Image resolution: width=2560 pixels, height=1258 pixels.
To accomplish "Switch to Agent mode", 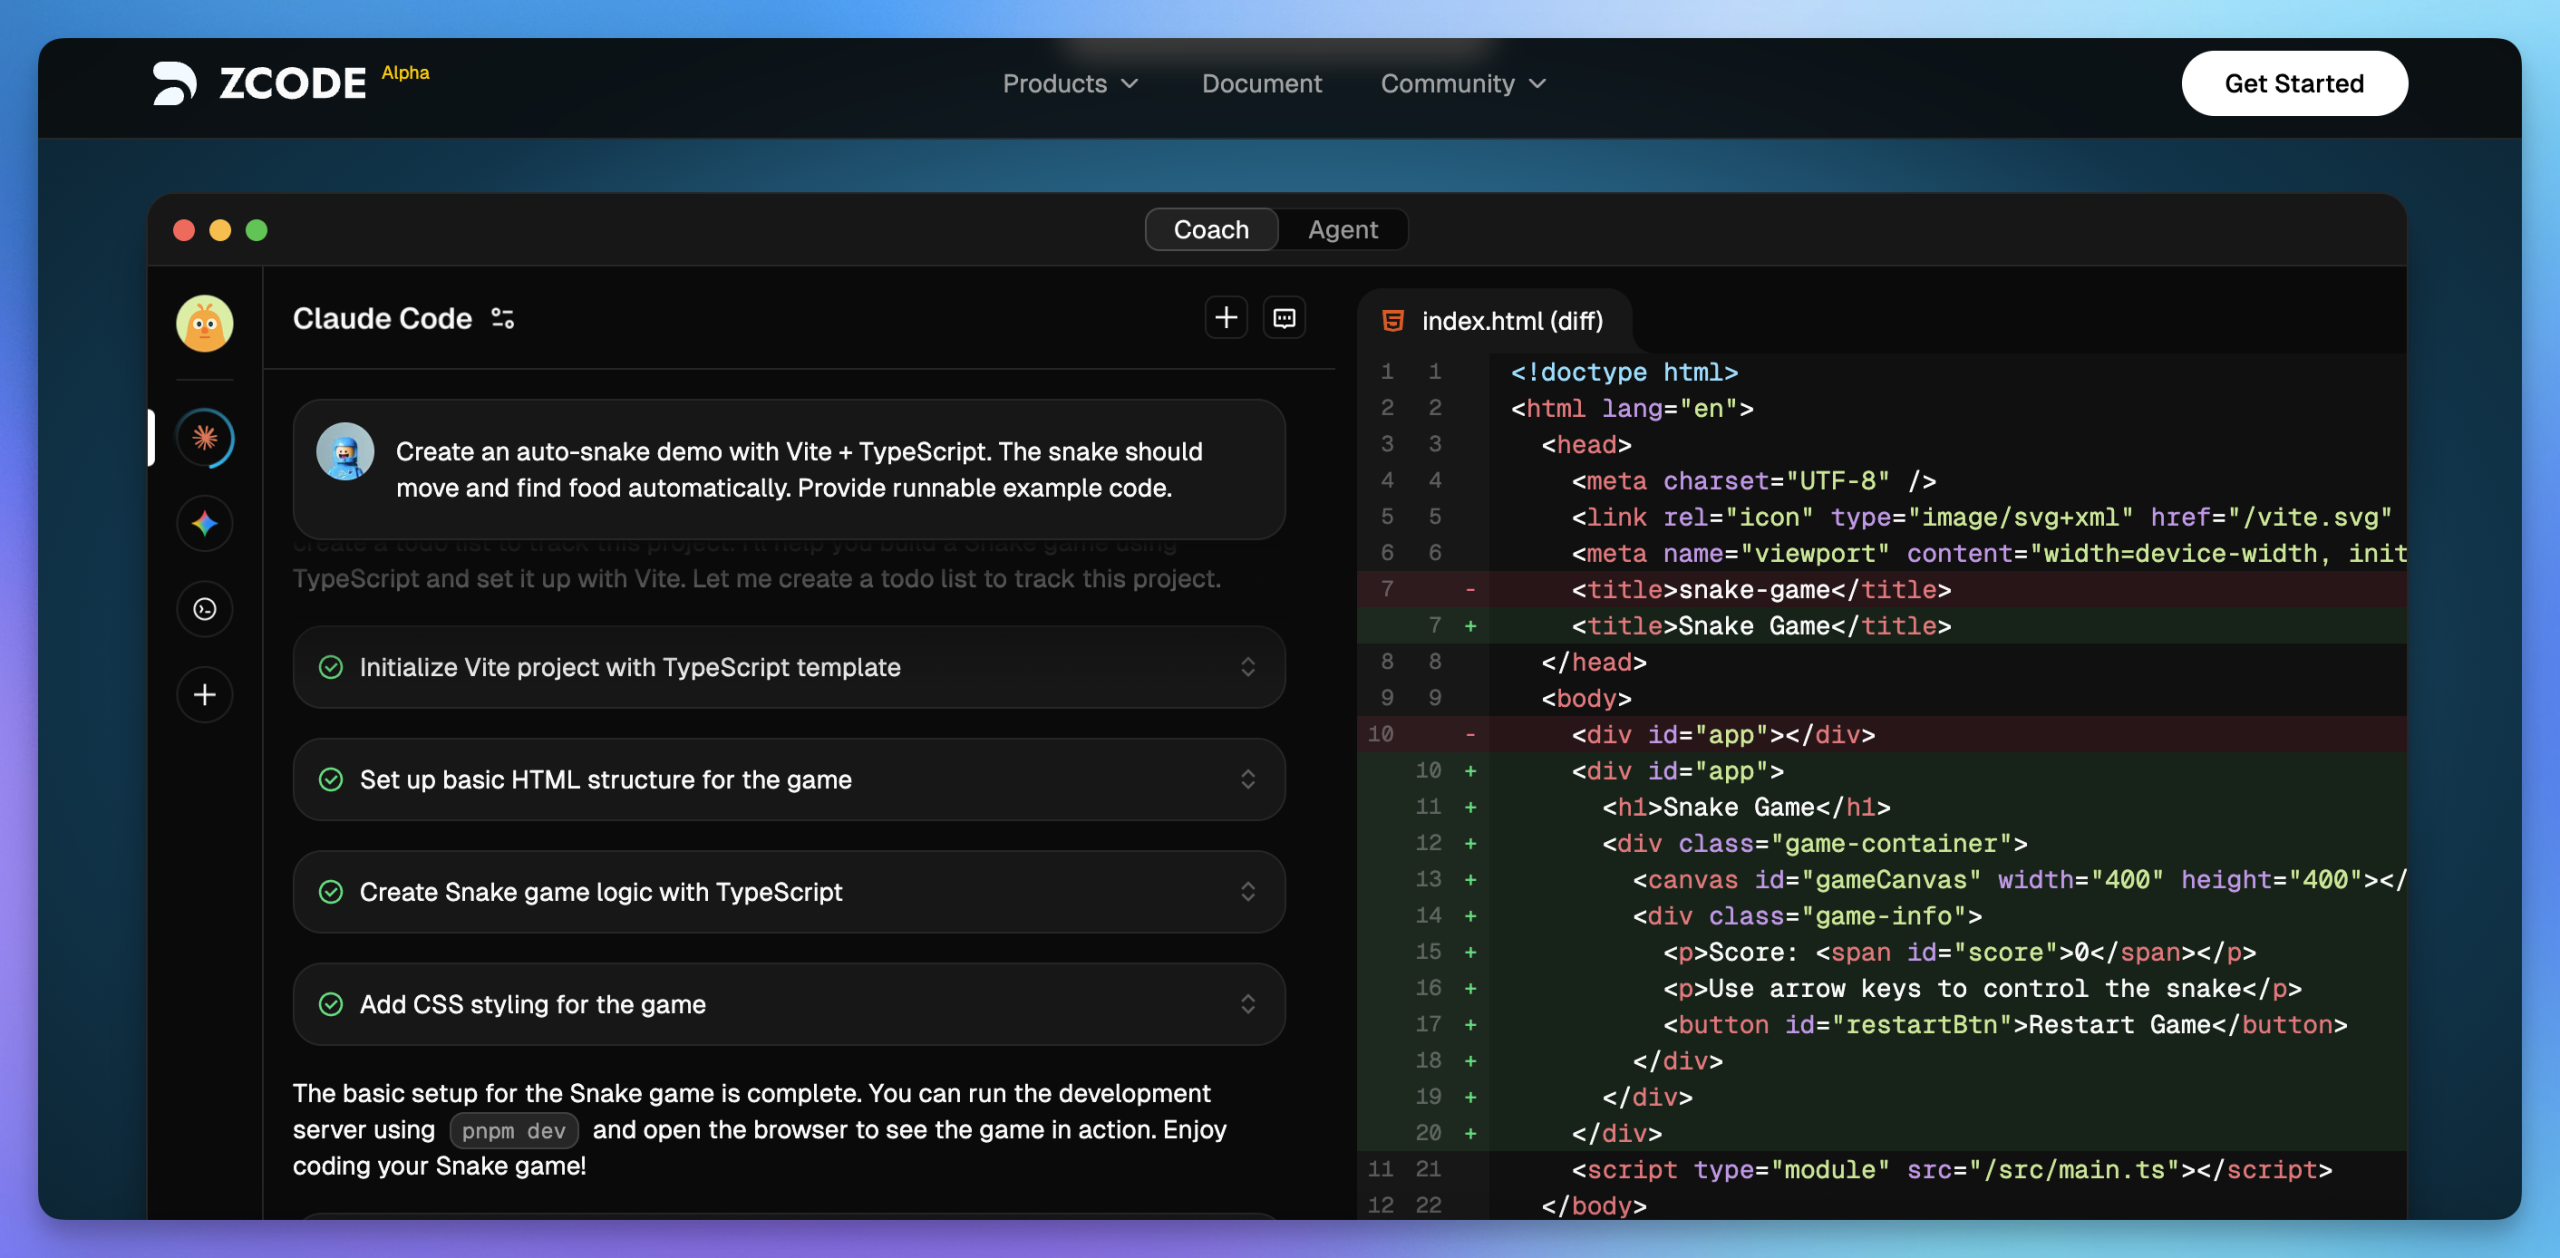I will pos(1343,230).
